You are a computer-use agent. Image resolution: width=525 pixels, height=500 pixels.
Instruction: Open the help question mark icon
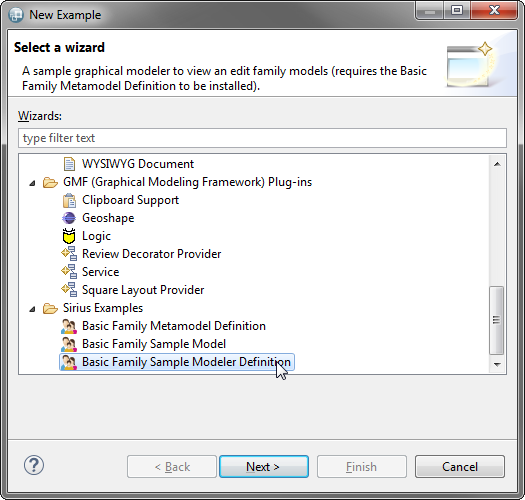[x=34, y=465]
